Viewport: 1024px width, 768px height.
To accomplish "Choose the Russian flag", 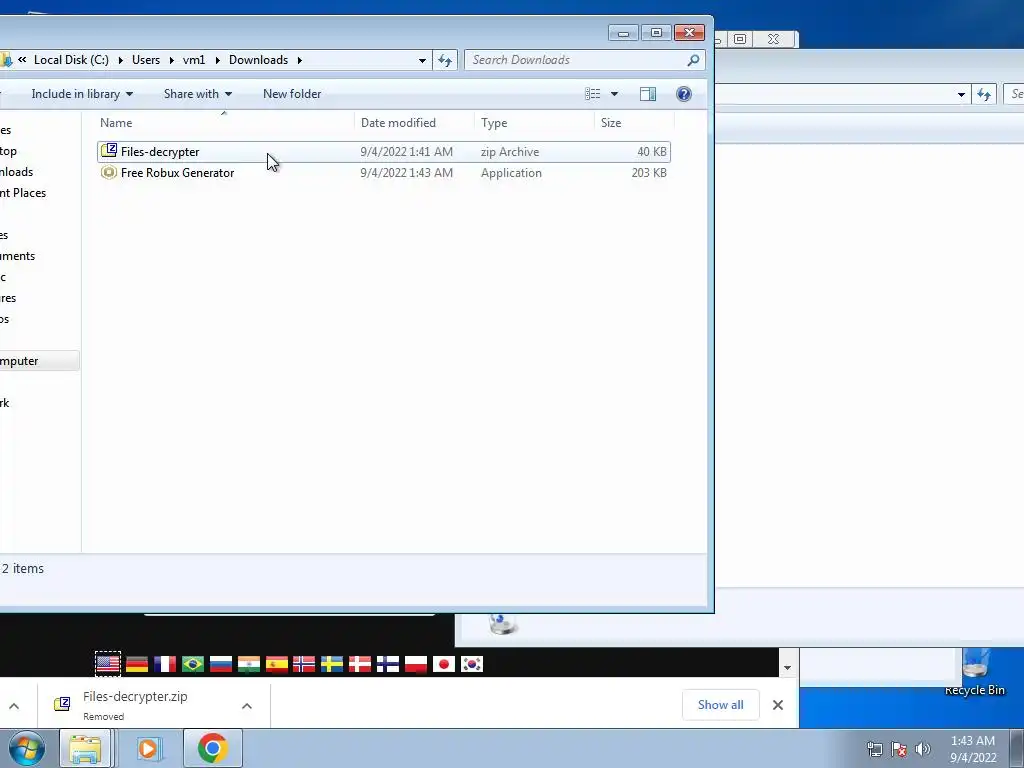I will (221, 664).
